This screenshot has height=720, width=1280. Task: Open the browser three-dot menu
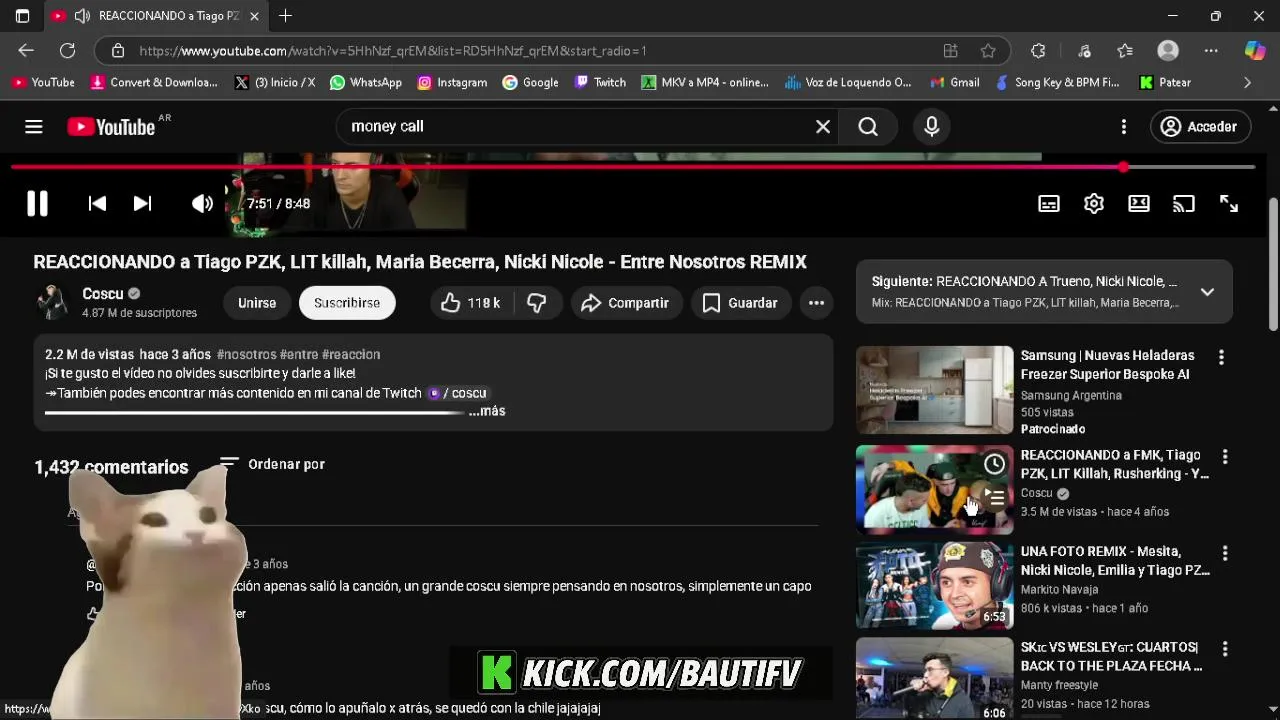click(1211, 50)
